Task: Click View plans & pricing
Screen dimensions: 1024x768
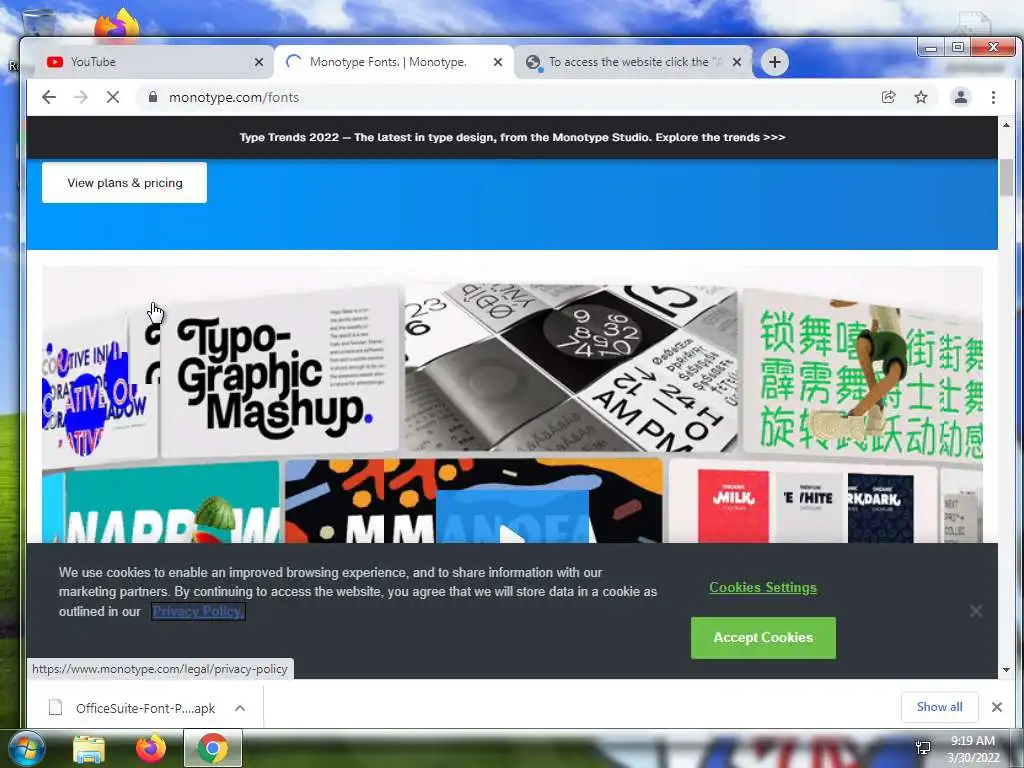Action: coord(124,183)
